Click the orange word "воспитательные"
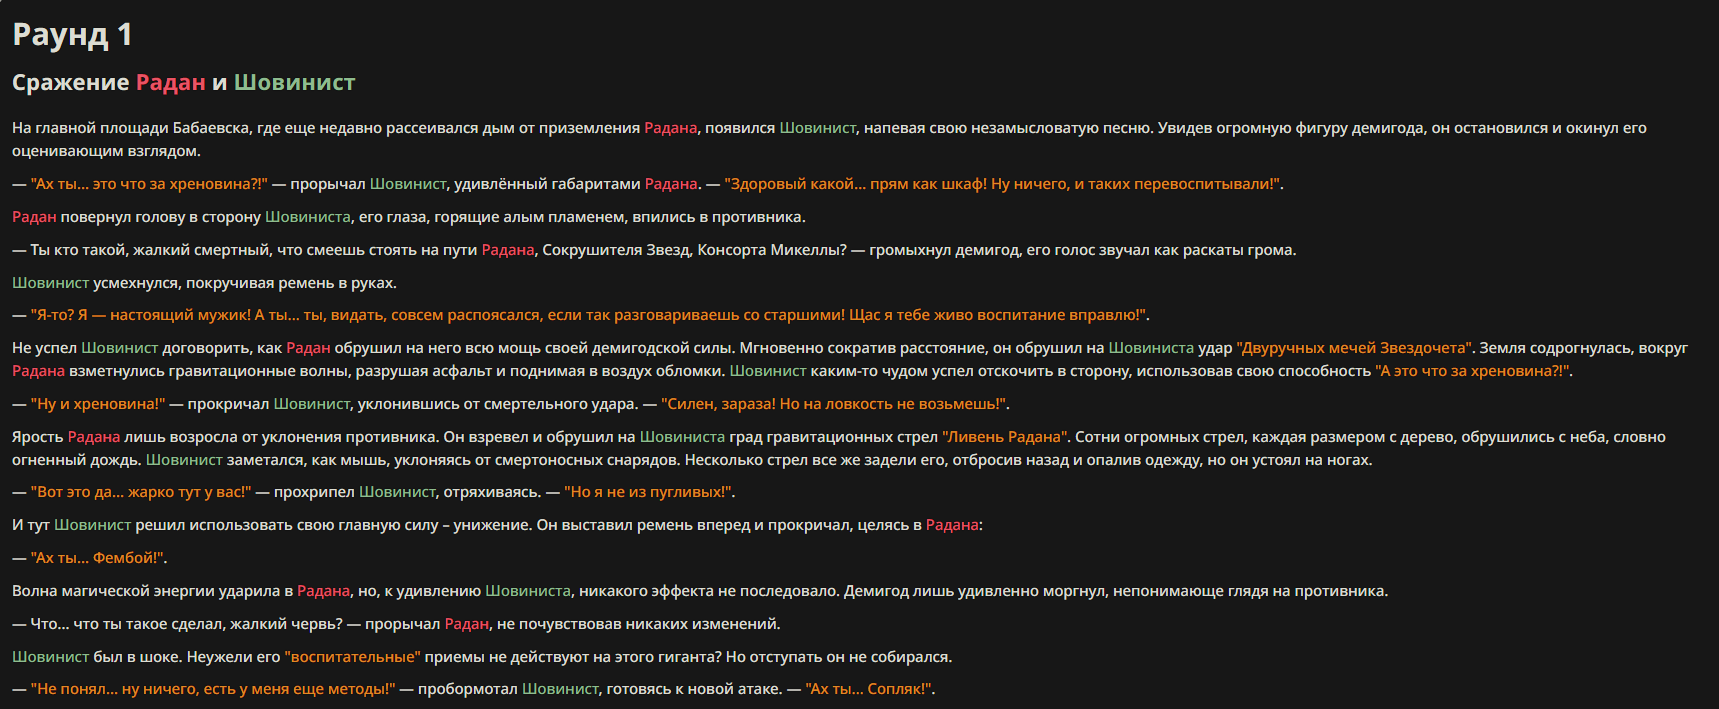This screenshot has width=1719, height=709. [353, 657]
